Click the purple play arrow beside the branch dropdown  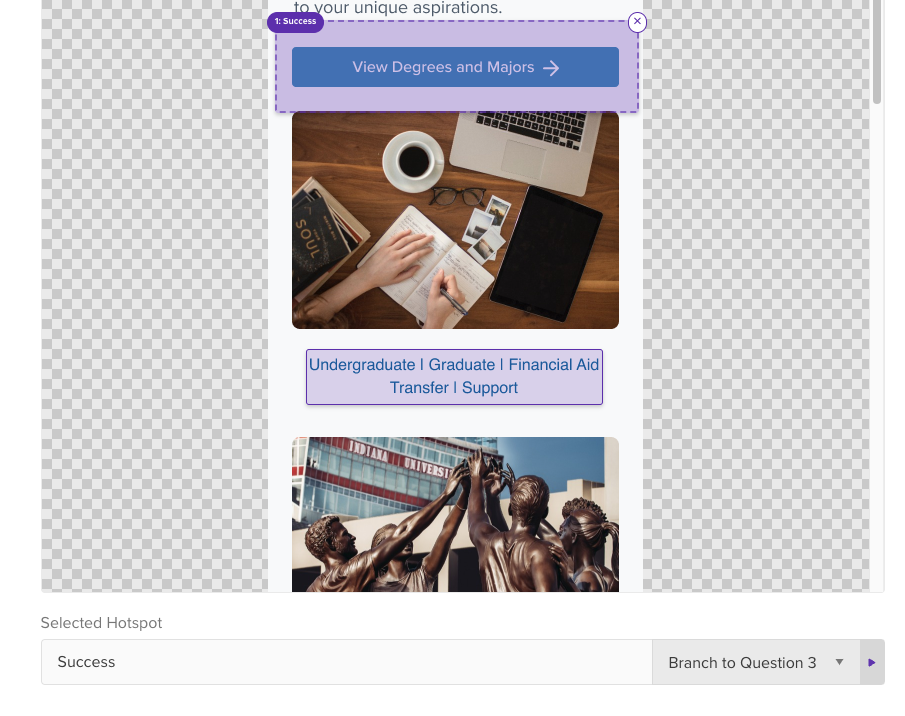click(x=872, y=662)
